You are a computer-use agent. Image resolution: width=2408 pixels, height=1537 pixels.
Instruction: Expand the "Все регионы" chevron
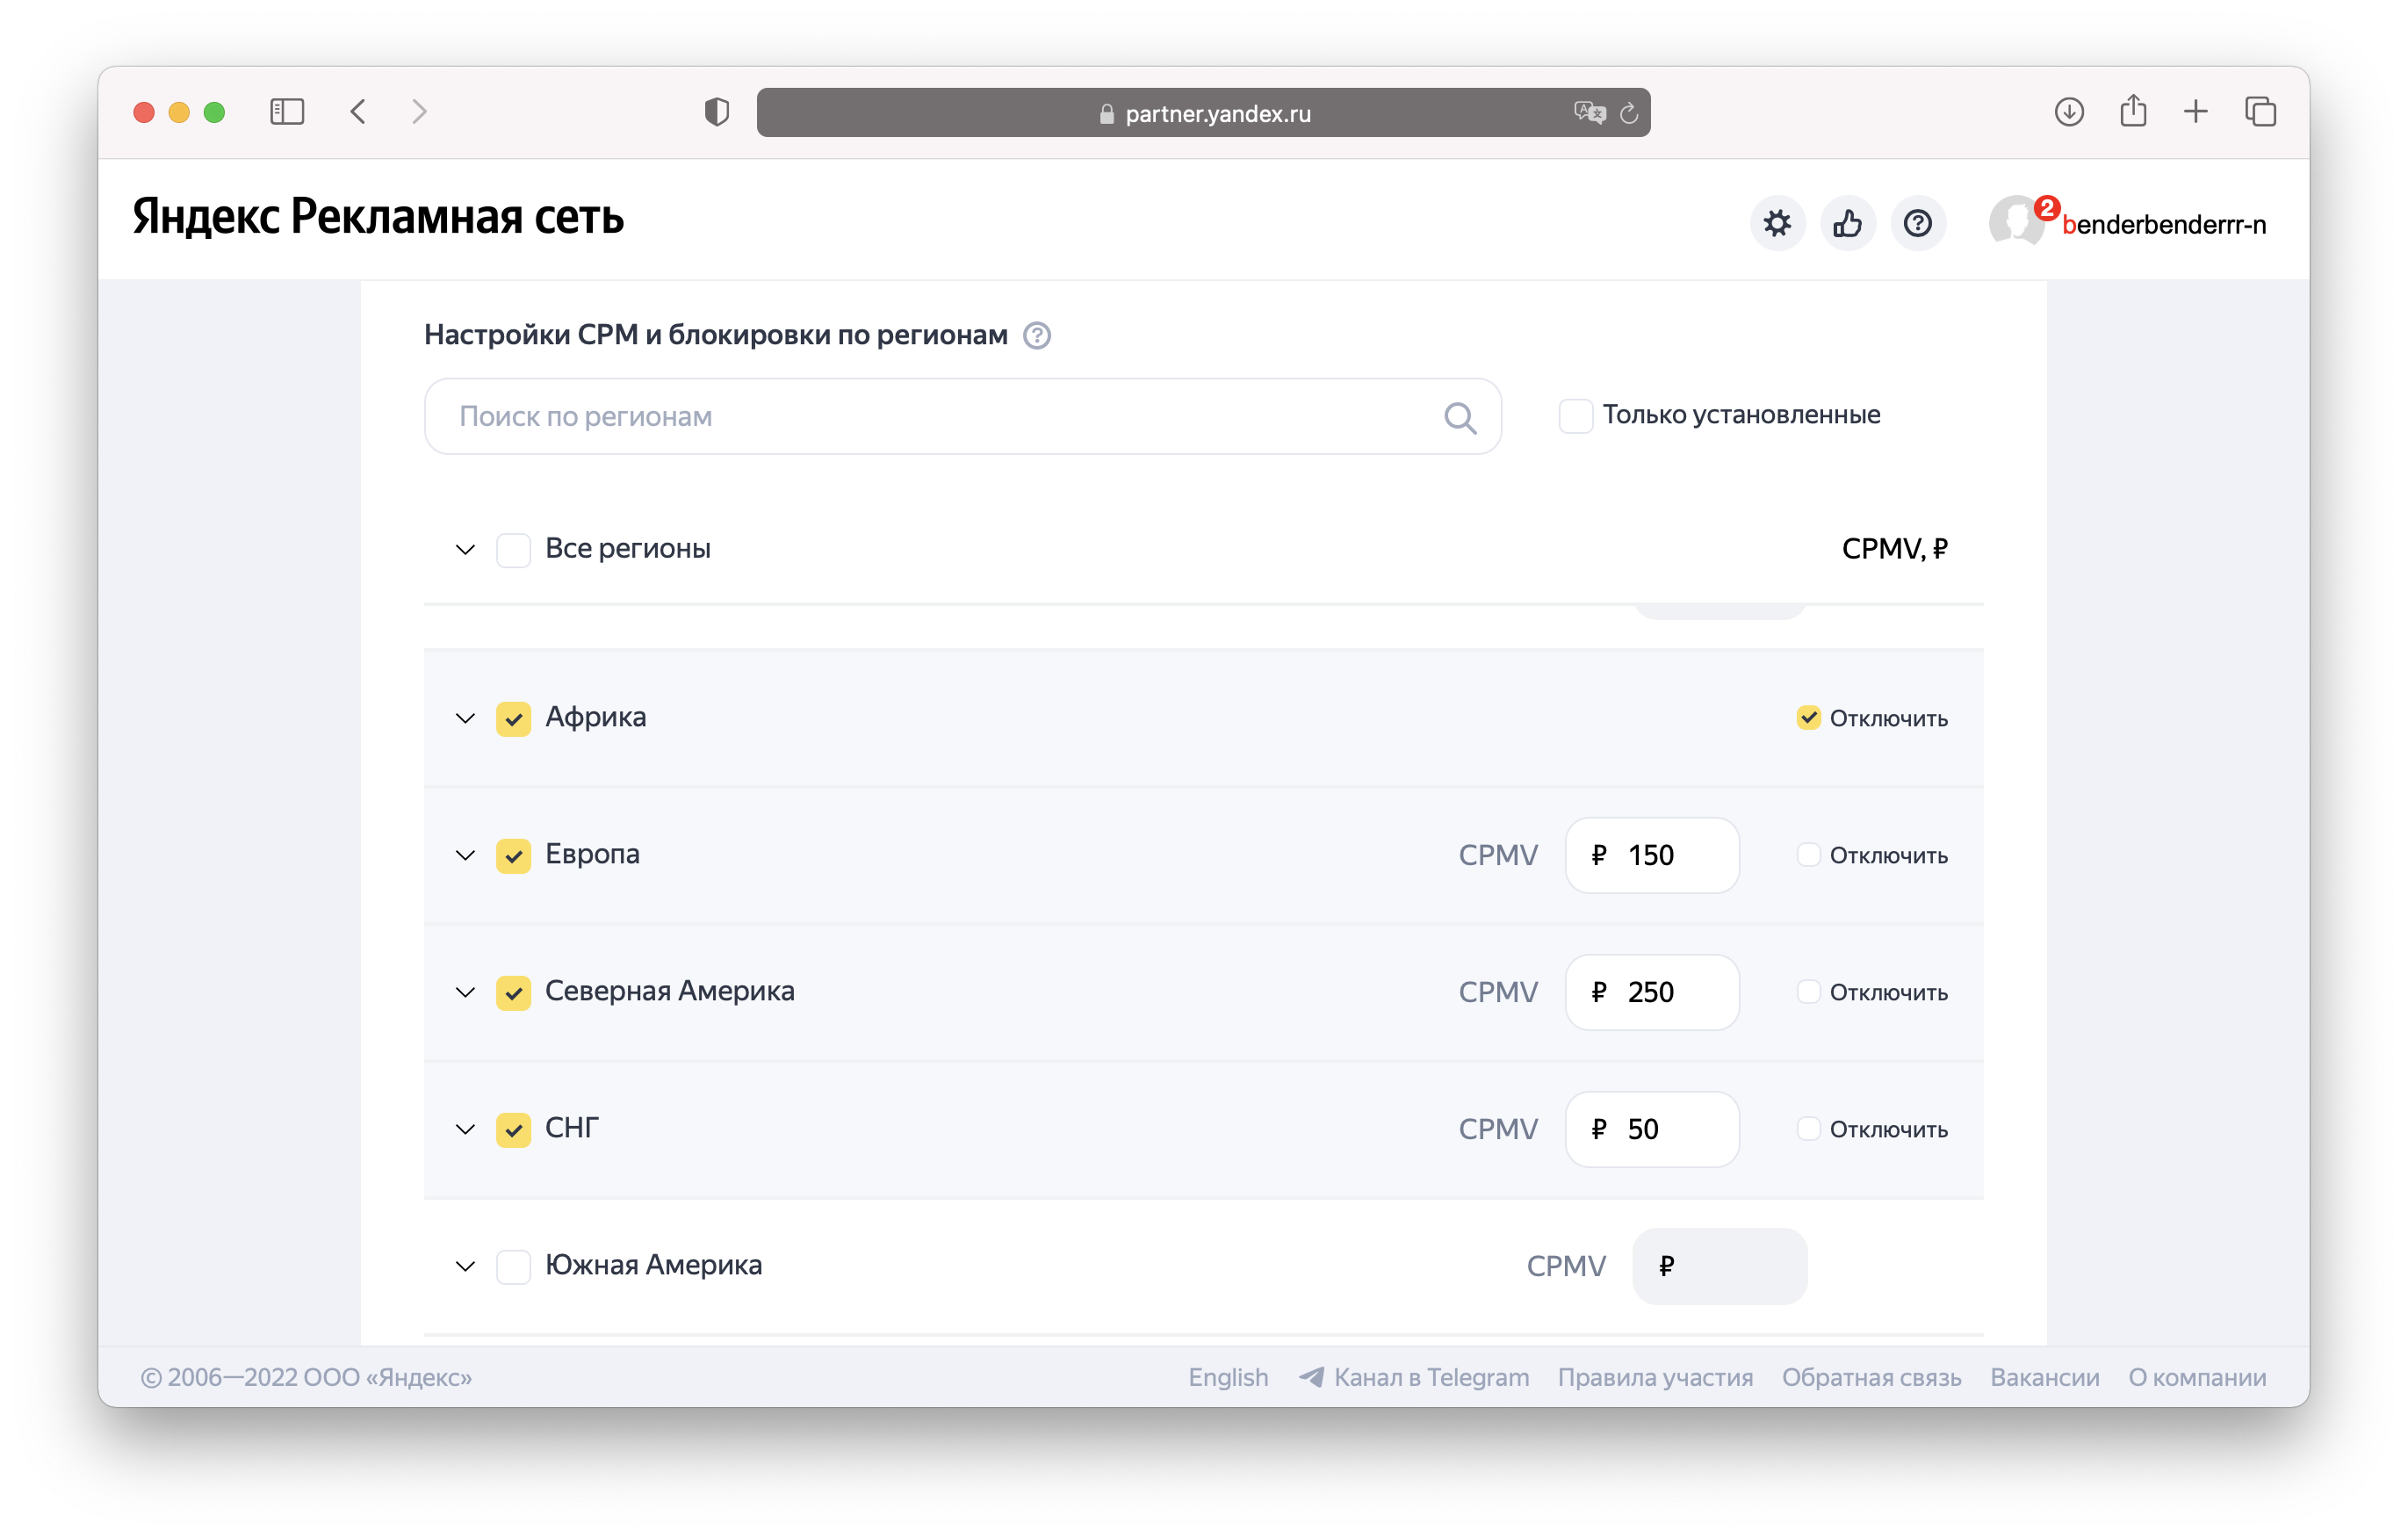point(465,549)
